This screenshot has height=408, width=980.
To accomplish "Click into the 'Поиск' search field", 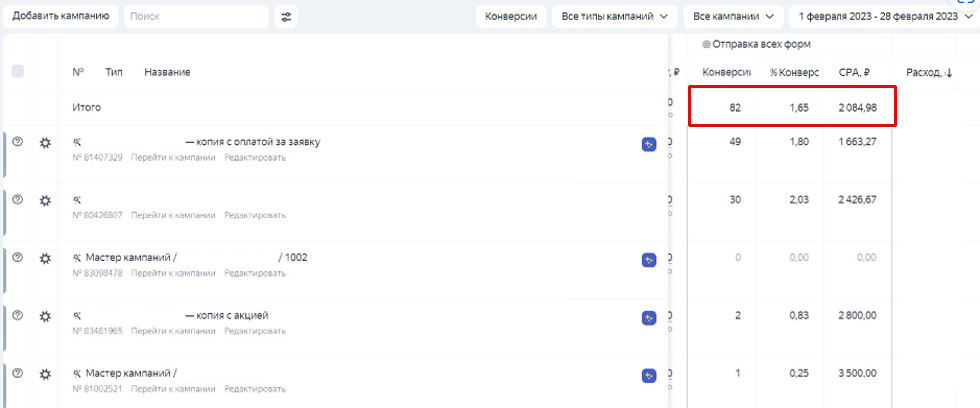I will pos(196,17).
